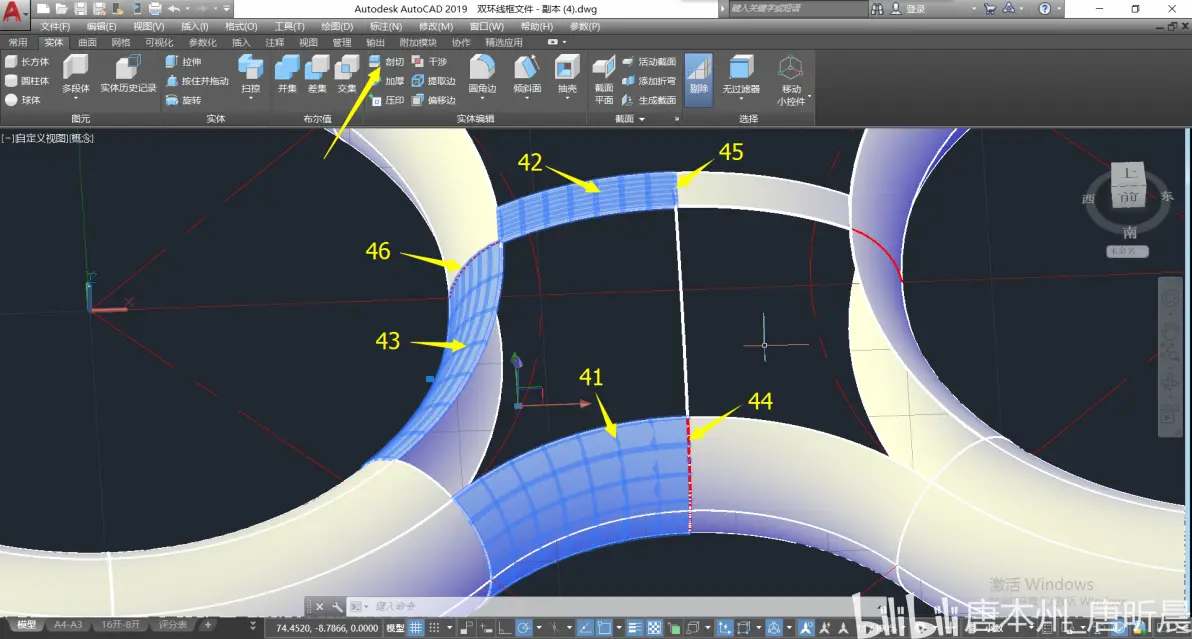Switch to the 评分表 layout tab
The height and width of the screenshot is (639, 1192).
click(x=173, y=625)
